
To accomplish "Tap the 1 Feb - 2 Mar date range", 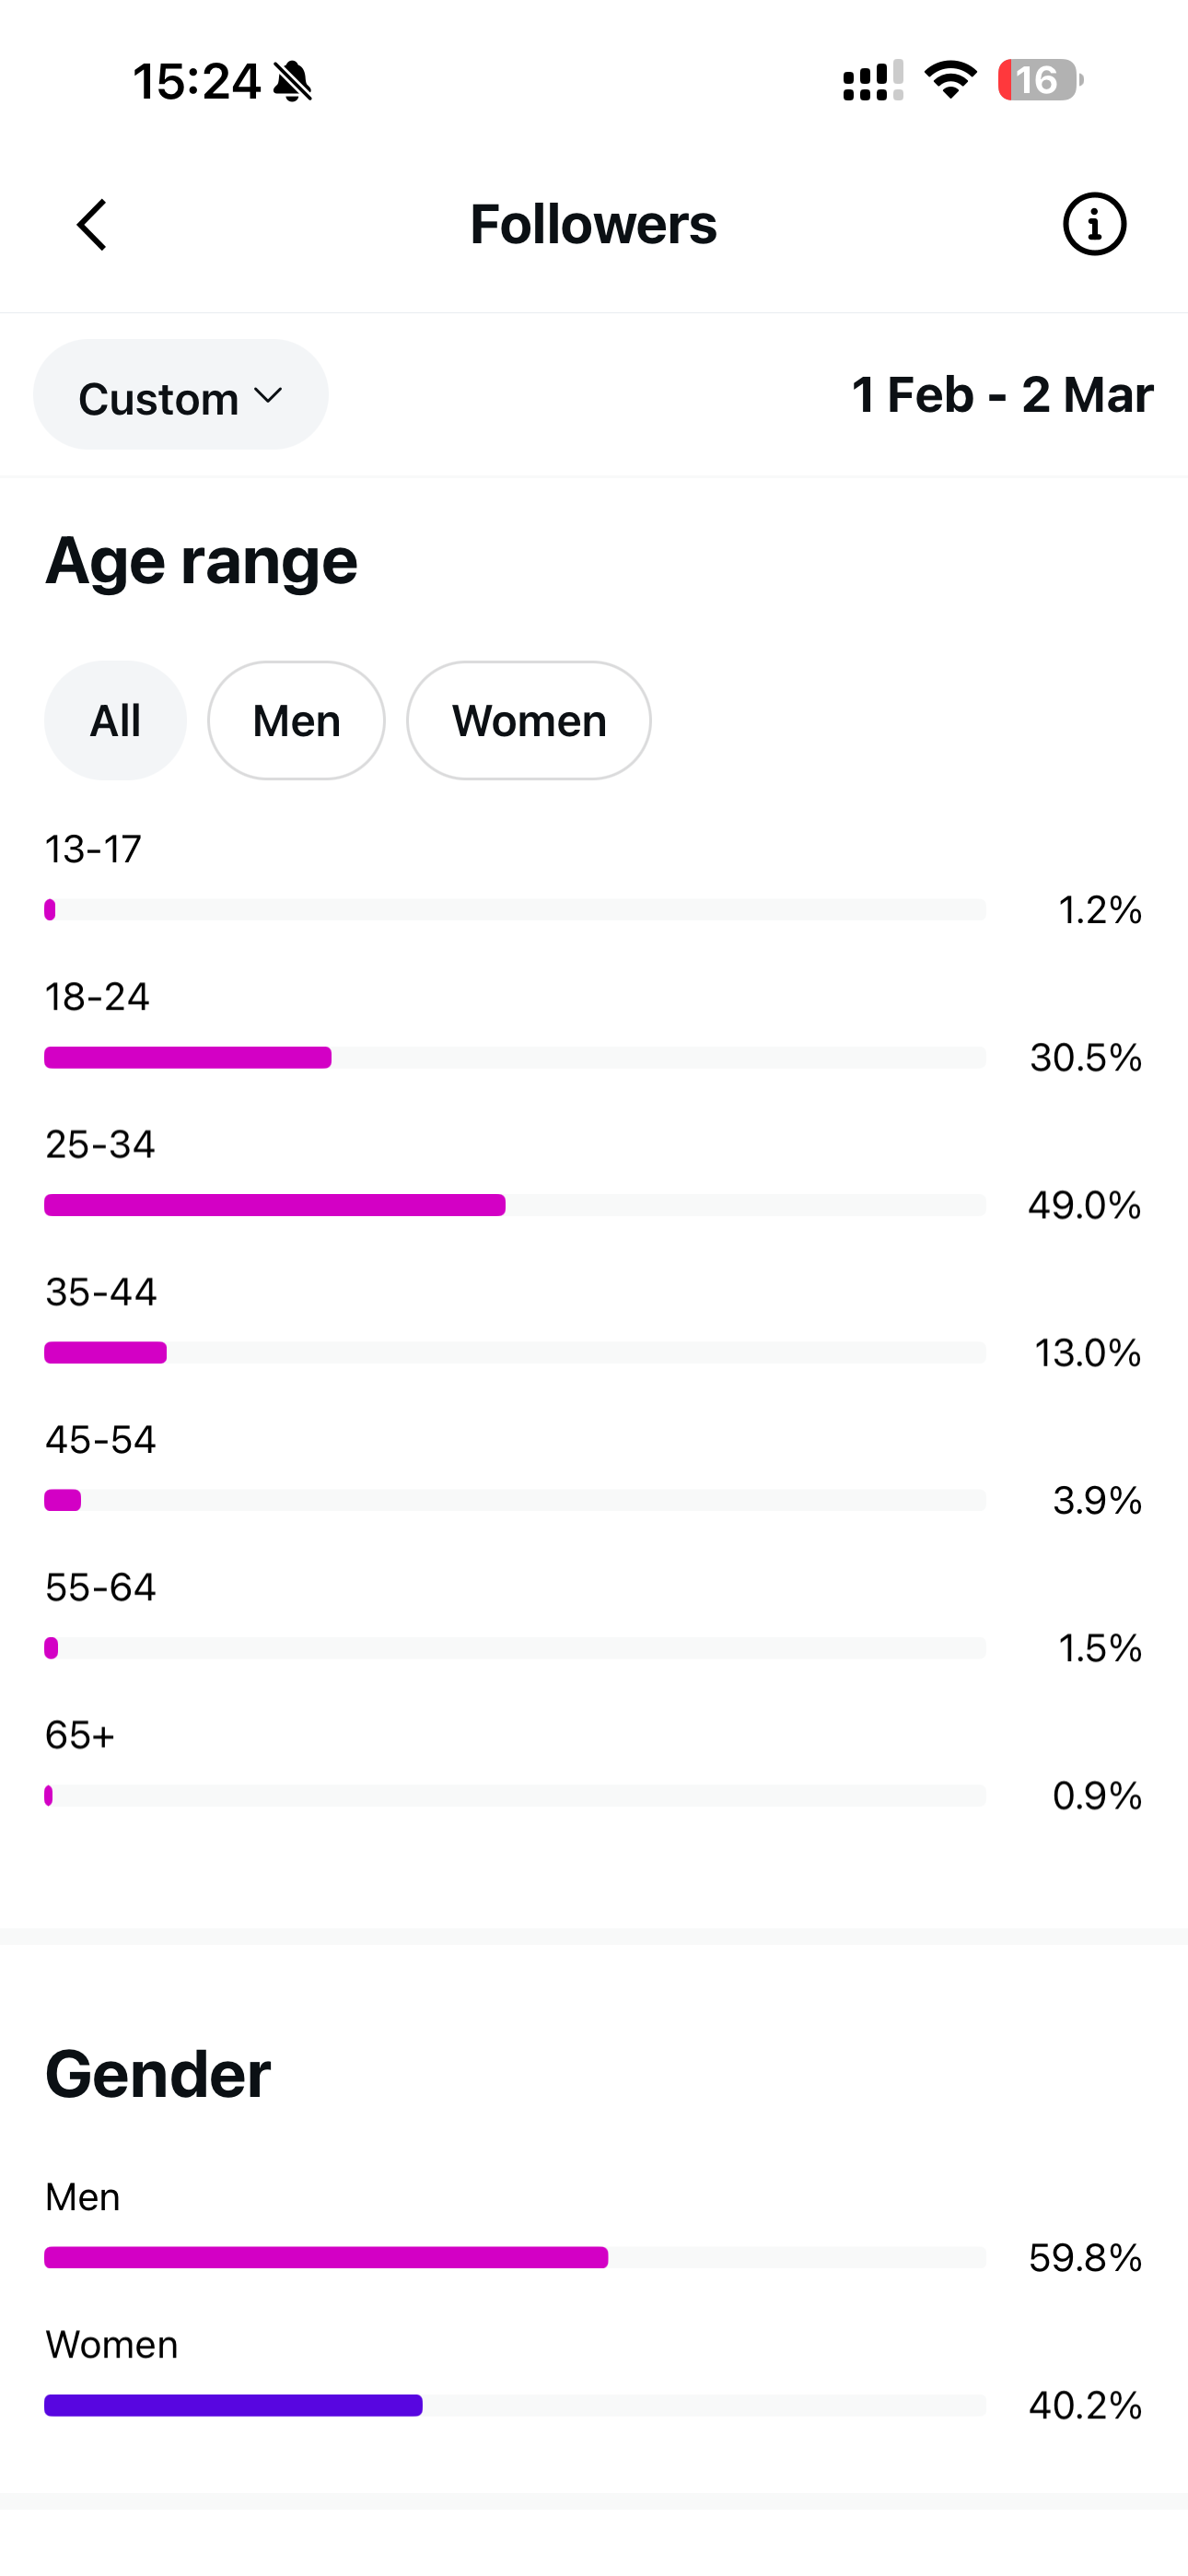I will tap(1002, 395).
